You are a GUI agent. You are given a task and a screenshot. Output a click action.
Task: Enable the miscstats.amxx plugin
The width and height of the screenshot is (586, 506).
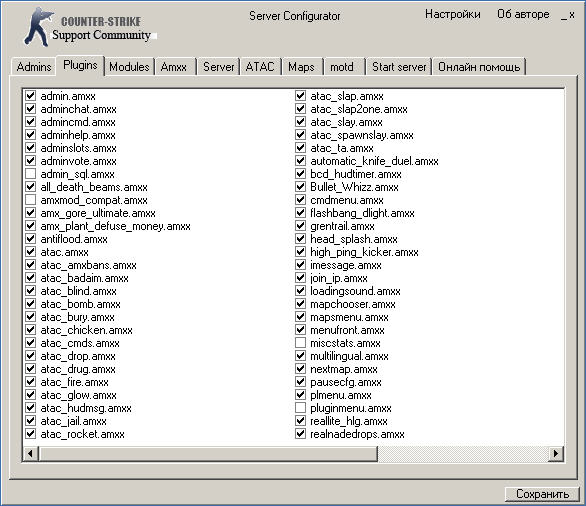coord(300,342)
